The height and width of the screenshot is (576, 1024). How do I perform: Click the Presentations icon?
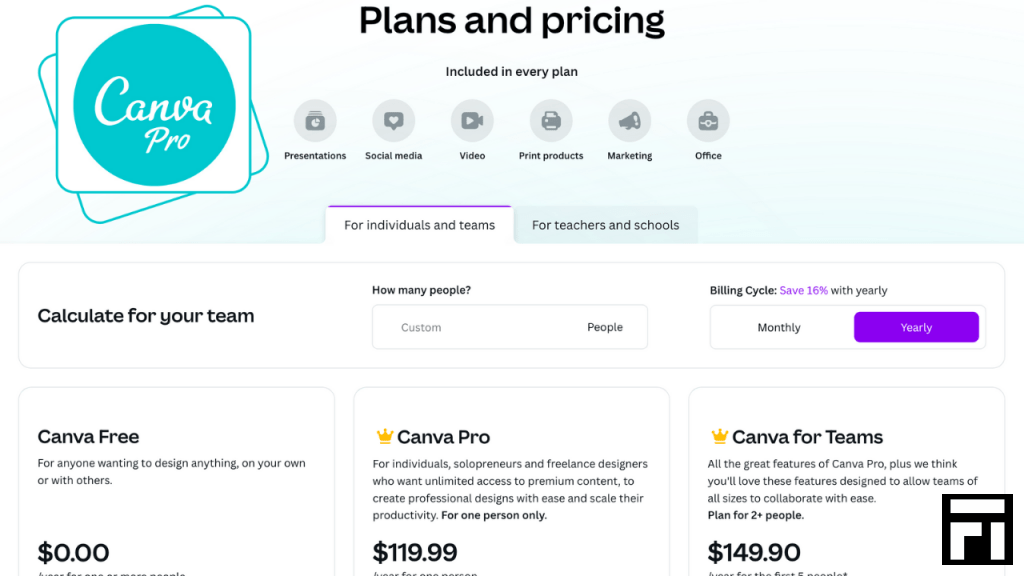pos(315,121)
